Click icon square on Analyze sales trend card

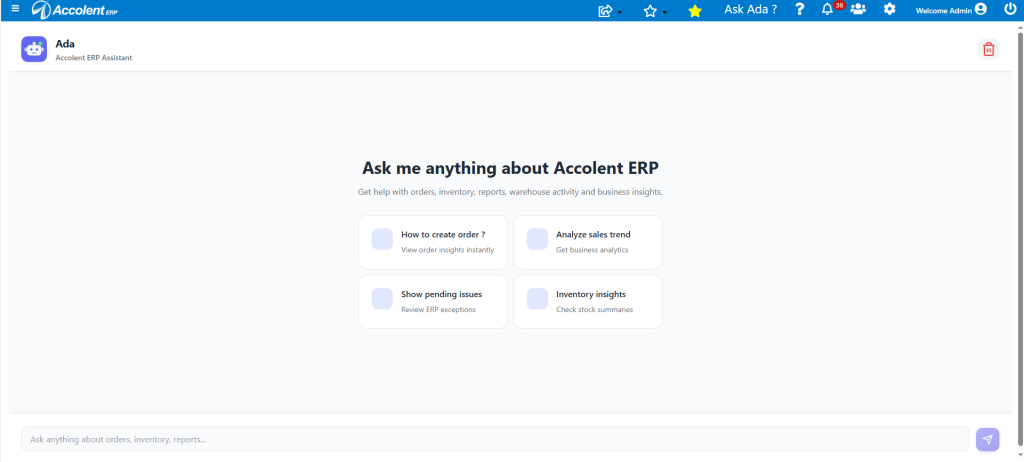[537, 239]
